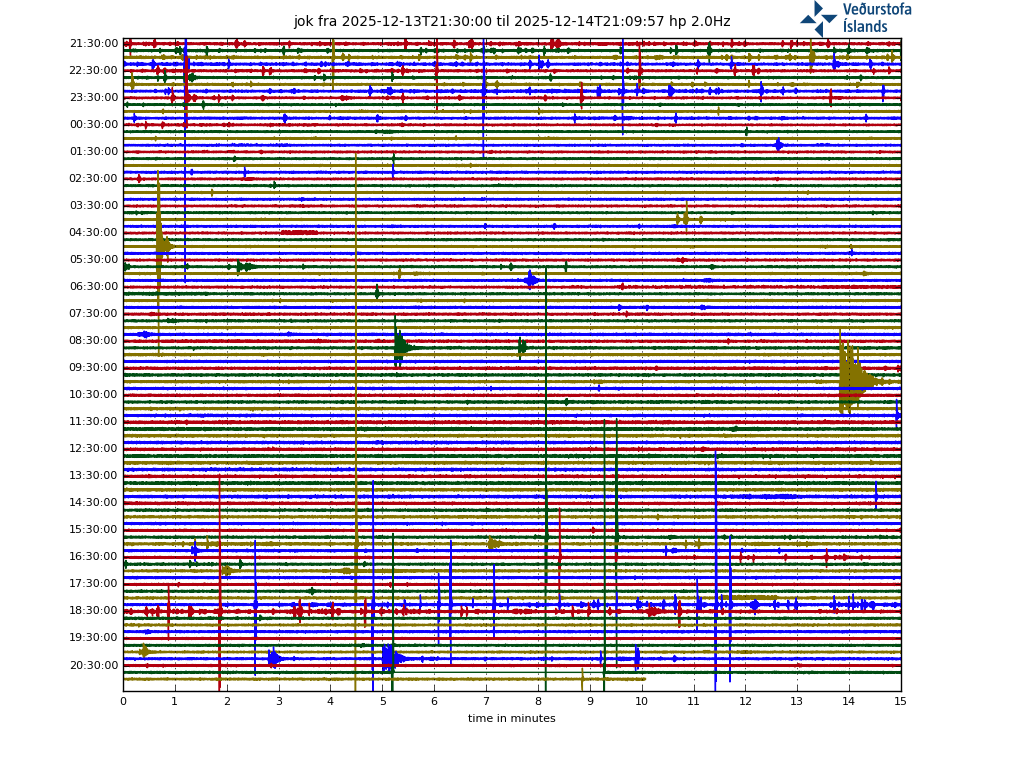Viewport: 1024px width, 768px height.
Task: Click the blue seismic burst near minute 5 at 20:30
Action: [389, 657]
